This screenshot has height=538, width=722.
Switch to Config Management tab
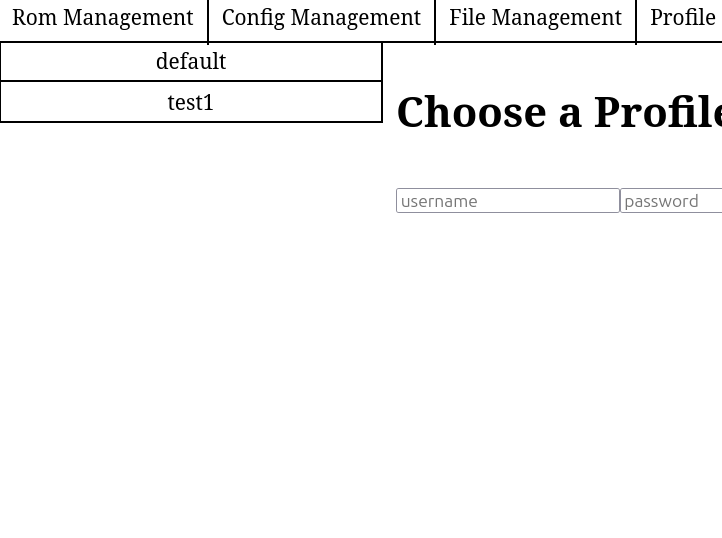[321, 19]
